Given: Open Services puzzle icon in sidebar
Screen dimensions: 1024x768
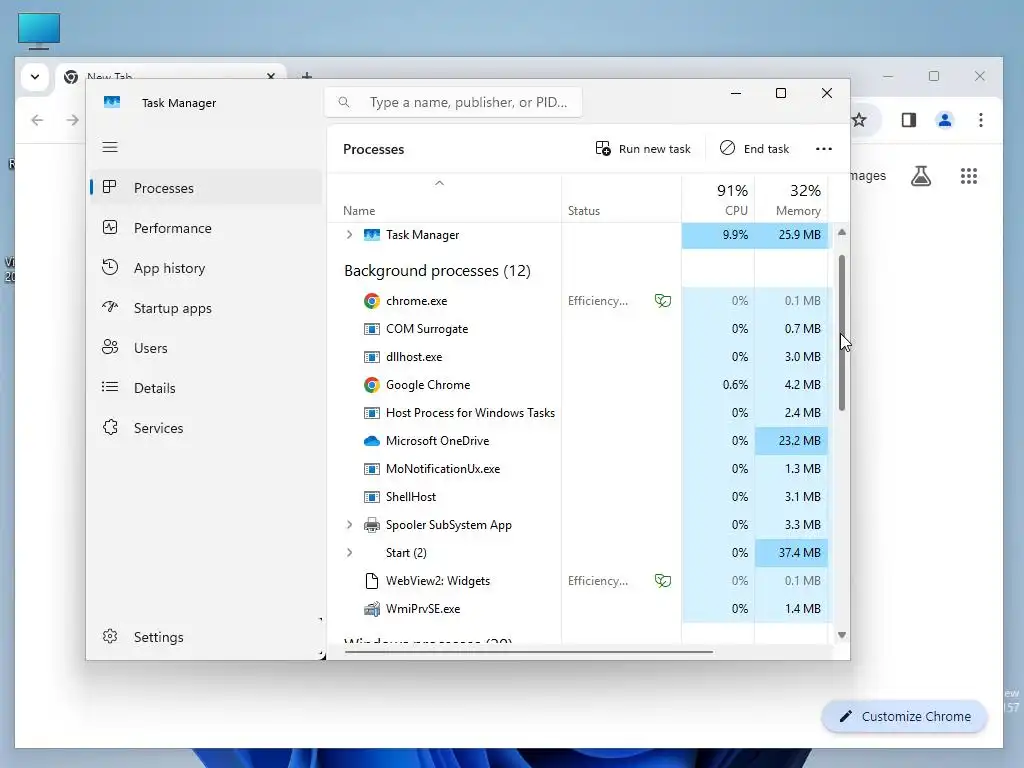Looking at the screenshot, I should coord(110,427).
